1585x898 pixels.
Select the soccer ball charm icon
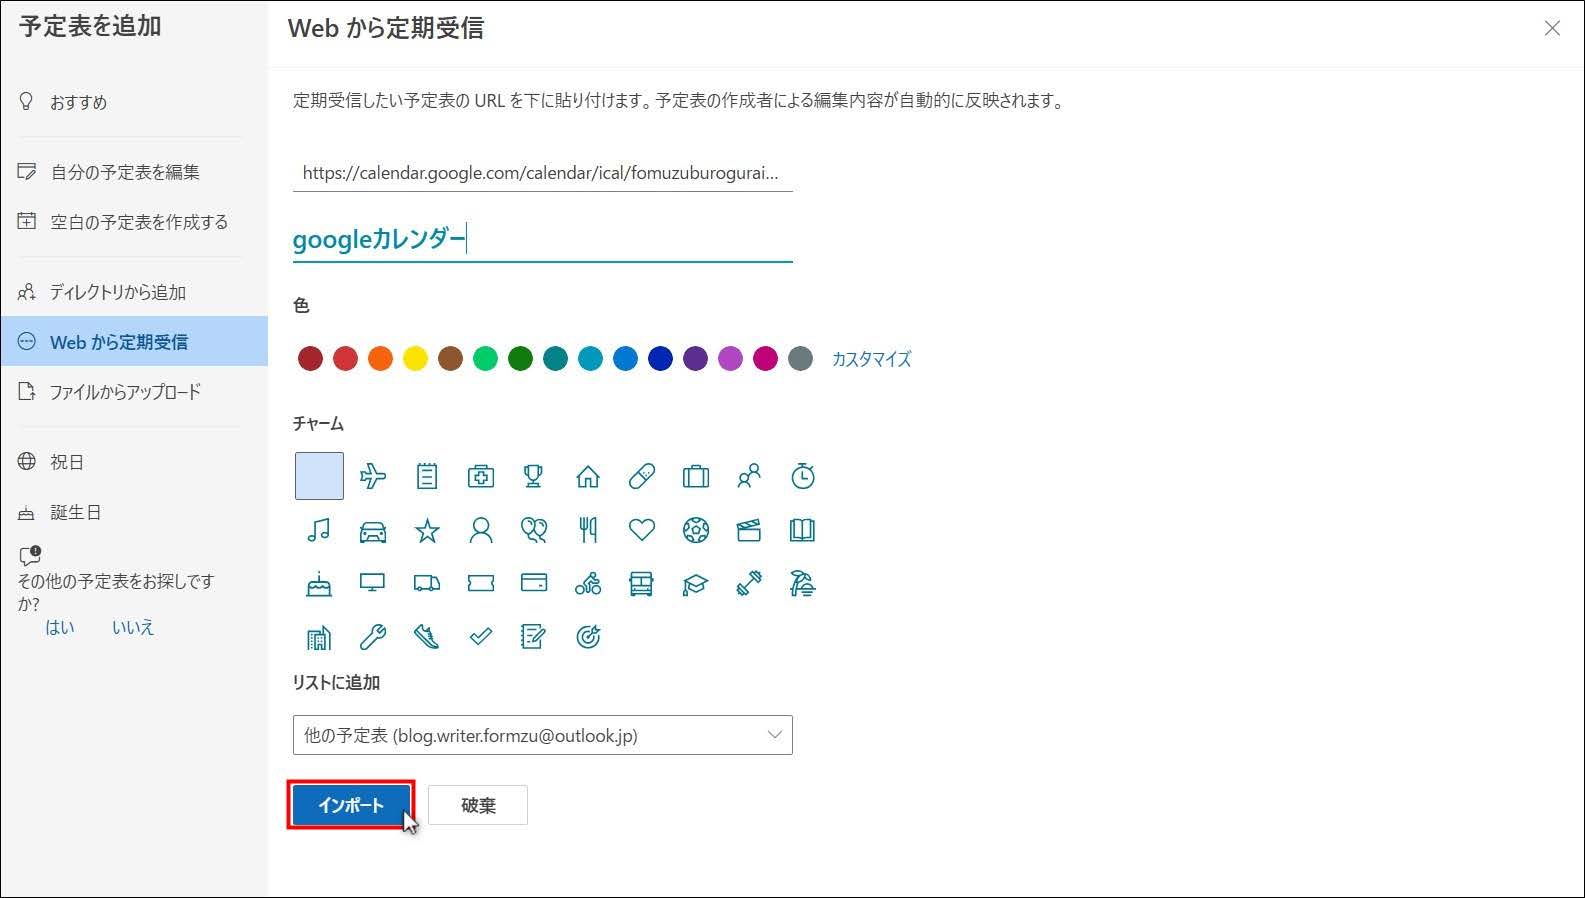tap(696, 530)
